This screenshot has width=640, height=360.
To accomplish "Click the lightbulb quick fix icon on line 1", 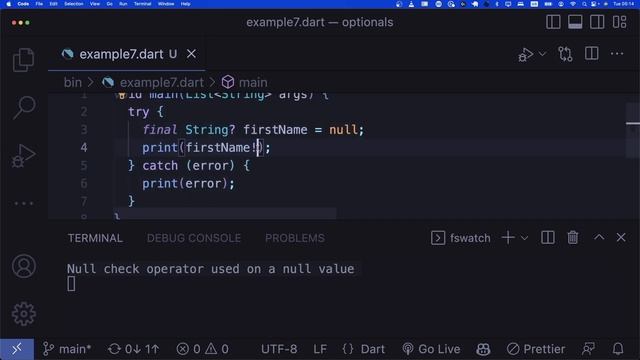I will 121,96.
